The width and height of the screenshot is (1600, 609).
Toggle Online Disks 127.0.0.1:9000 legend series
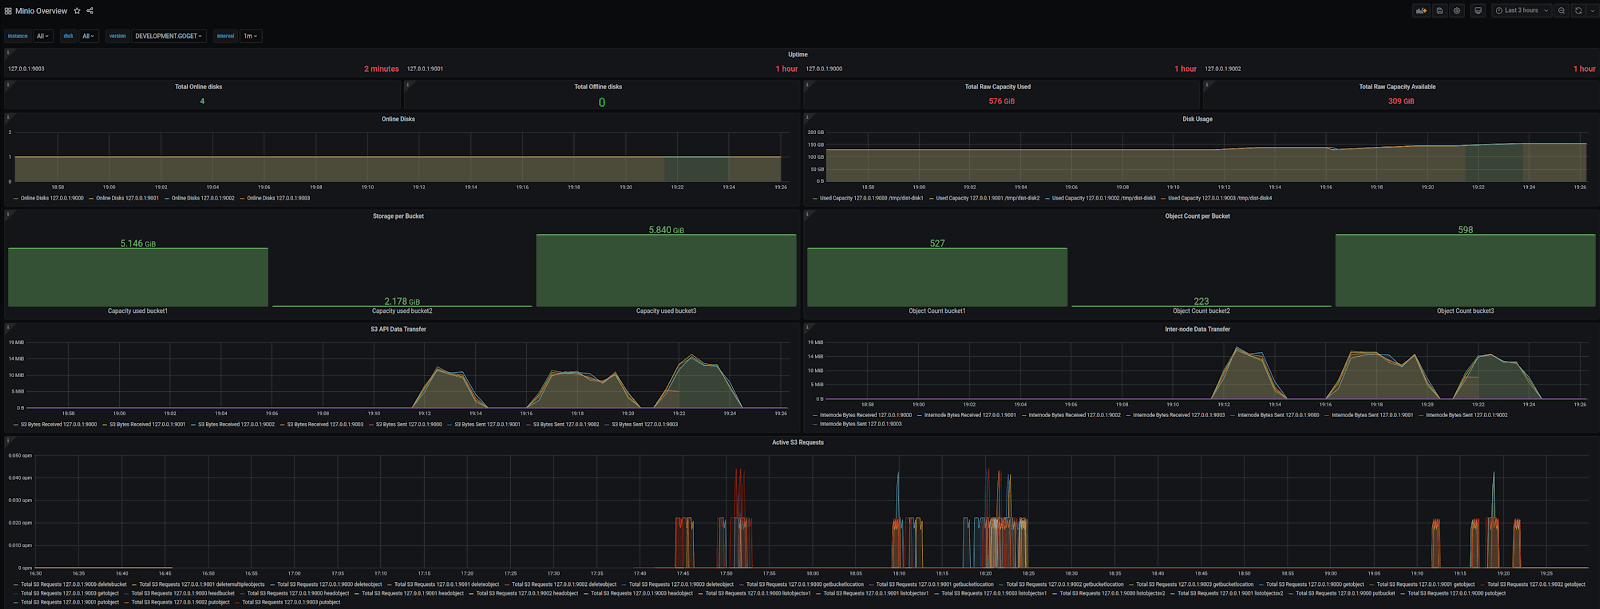click(x=52, y=198)
